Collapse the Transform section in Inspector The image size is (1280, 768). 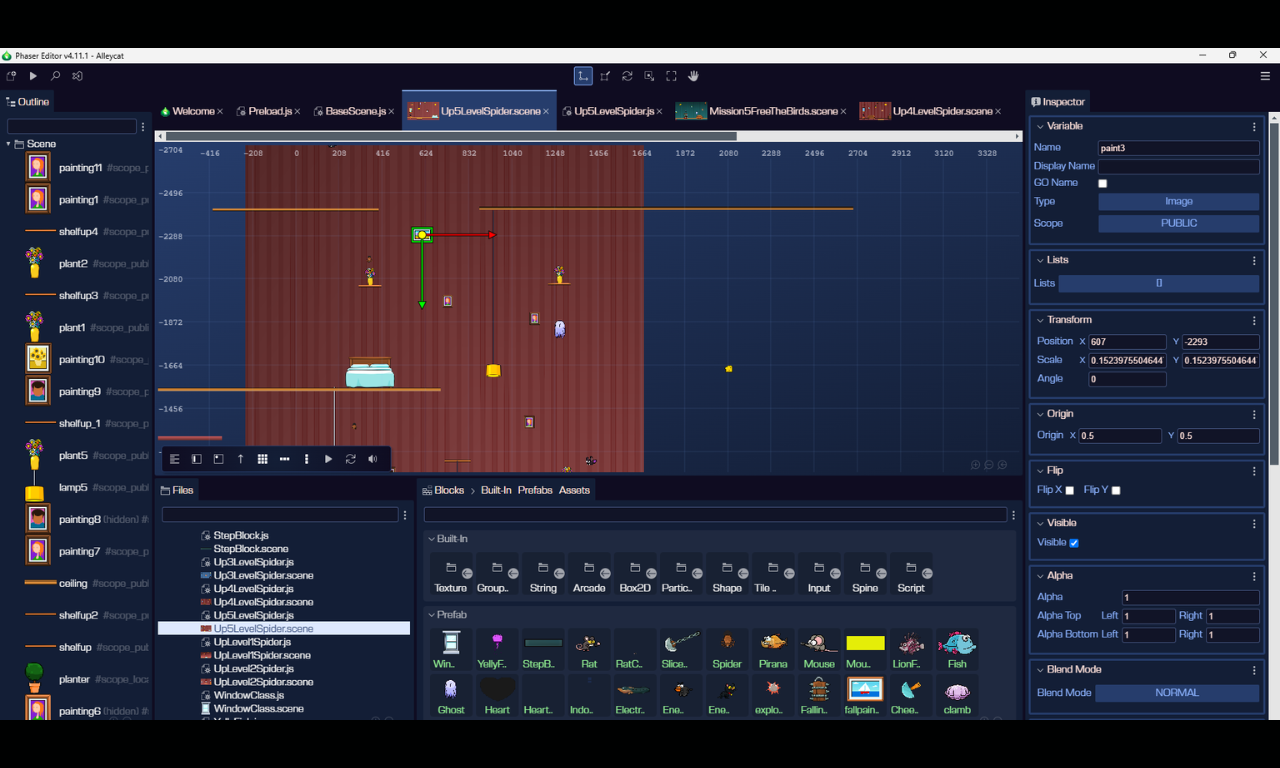pyautogui.click(x=1040, y=320)
